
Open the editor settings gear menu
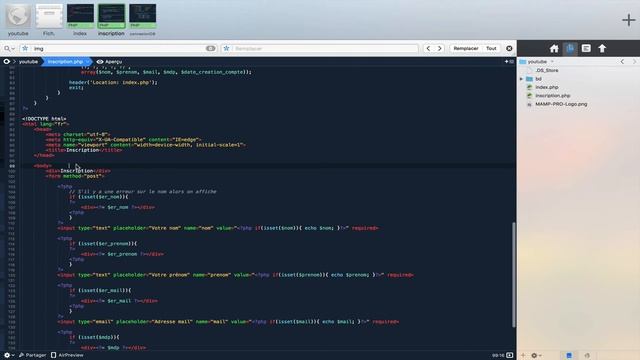(x=8, y=355)
